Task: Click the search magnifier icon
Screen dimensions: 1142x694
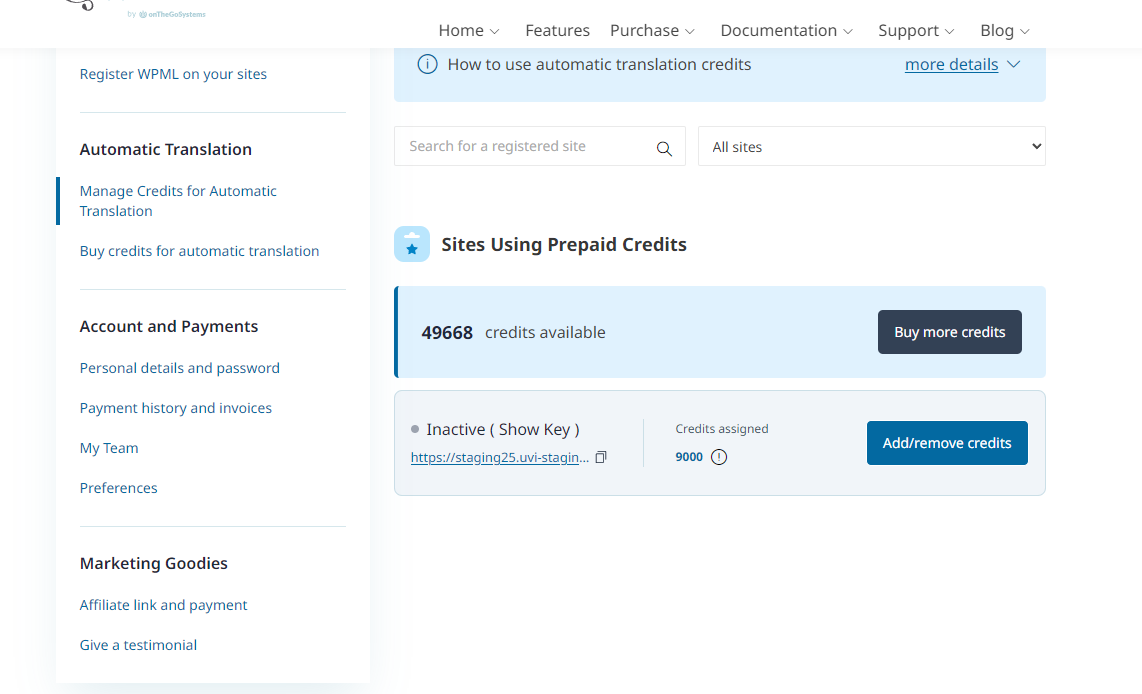Action: tap(664, 148)
